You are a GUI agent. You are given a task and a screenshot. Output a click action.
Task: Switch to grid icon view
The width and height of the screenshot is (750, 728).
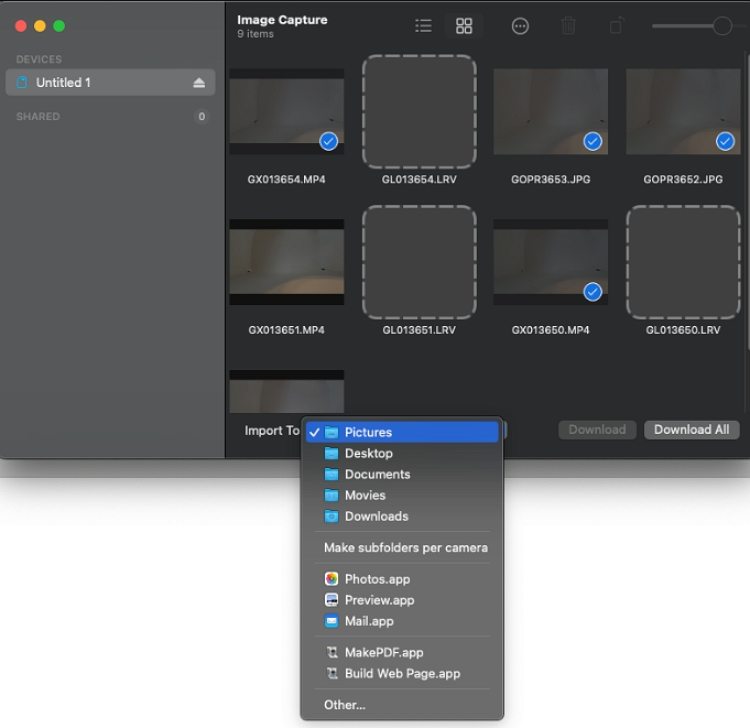coord(463,26)
